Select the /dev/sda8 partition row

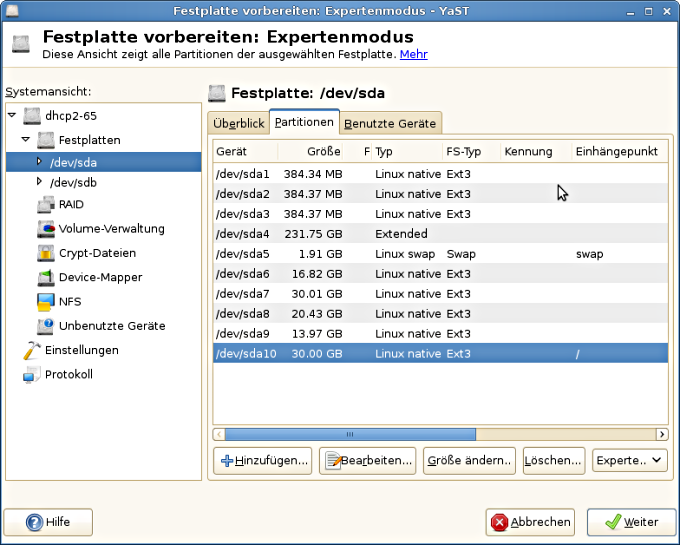(x=440, y=313)
